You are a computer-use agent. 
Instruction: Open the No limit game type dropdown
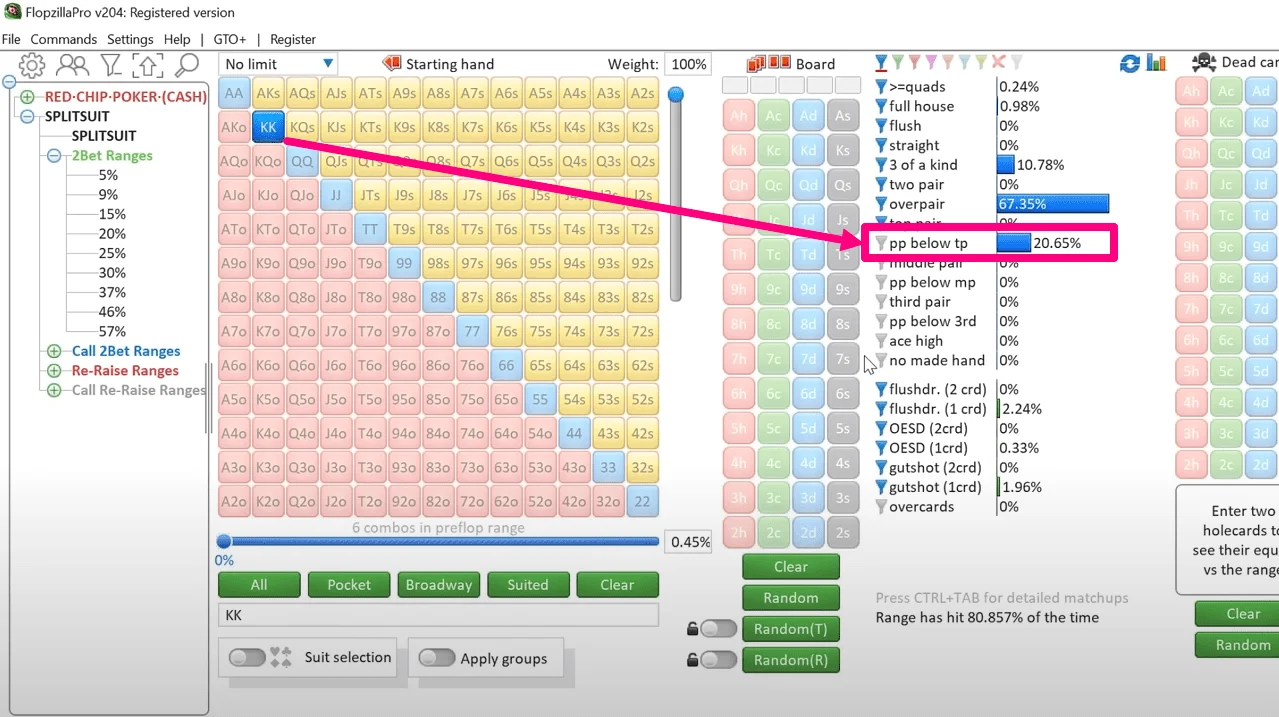point(279,64)
